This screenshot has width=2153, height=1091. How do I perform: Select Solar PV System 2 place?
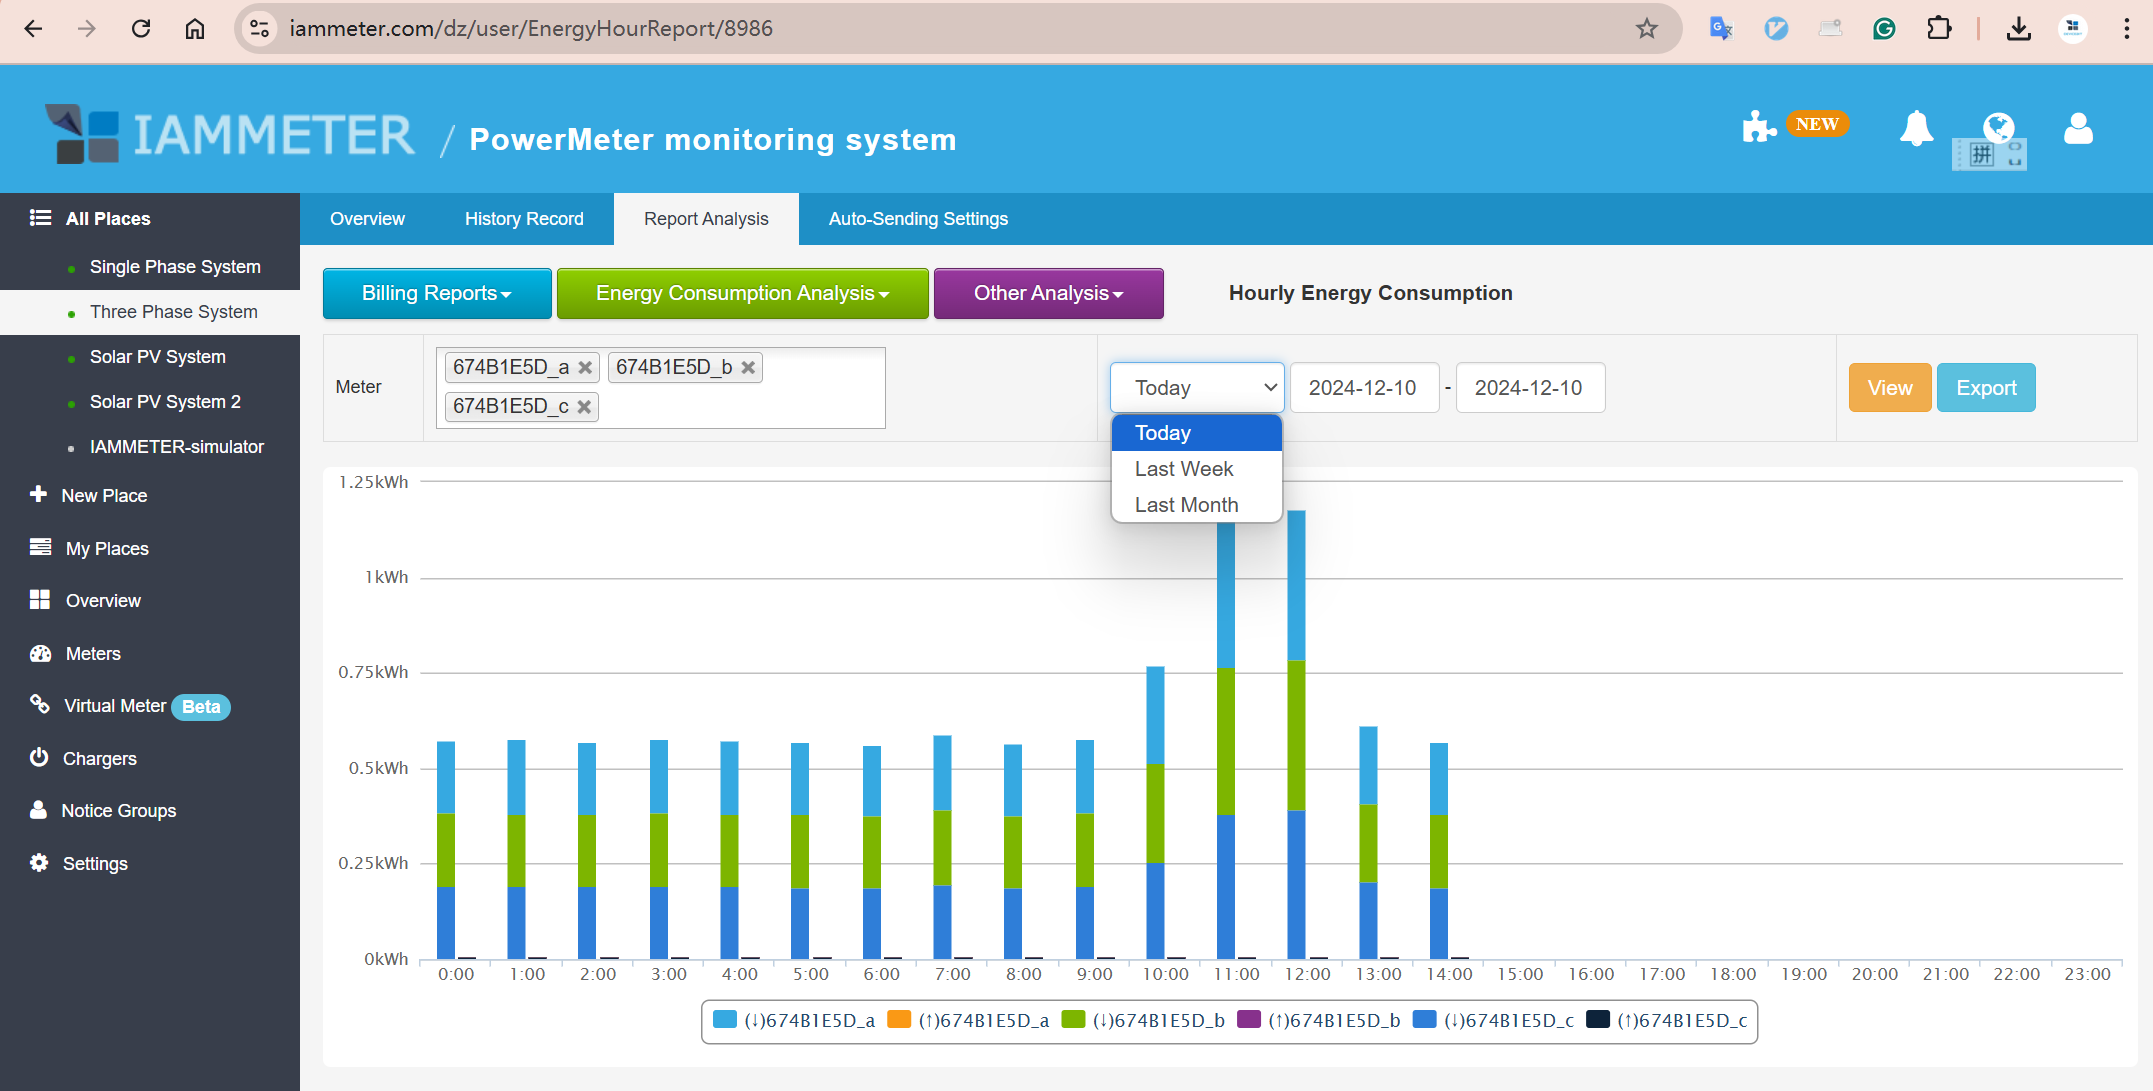coord(165,402)
